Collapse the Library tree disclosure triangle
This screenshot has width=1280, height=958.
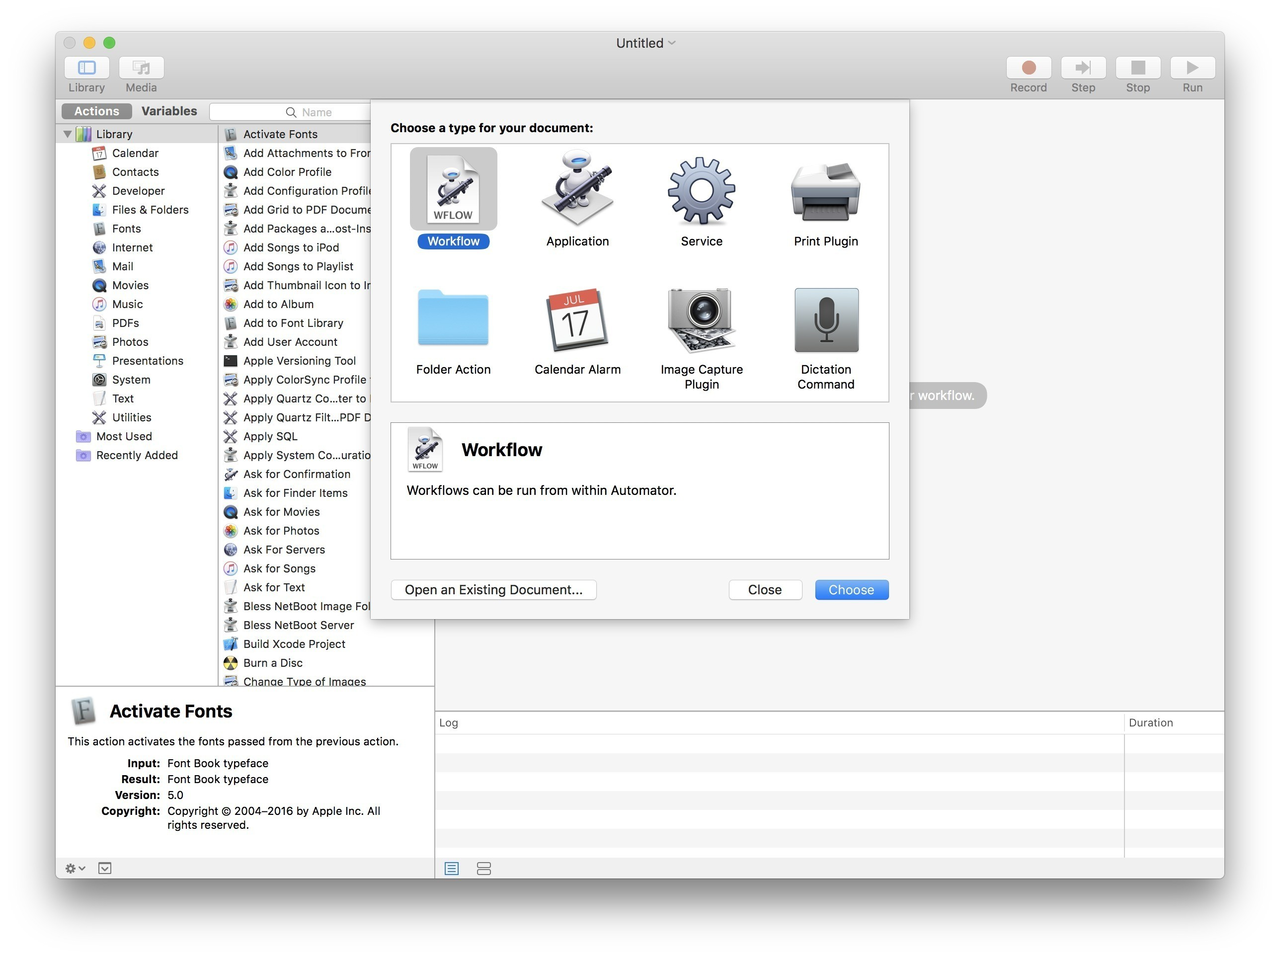67,134
